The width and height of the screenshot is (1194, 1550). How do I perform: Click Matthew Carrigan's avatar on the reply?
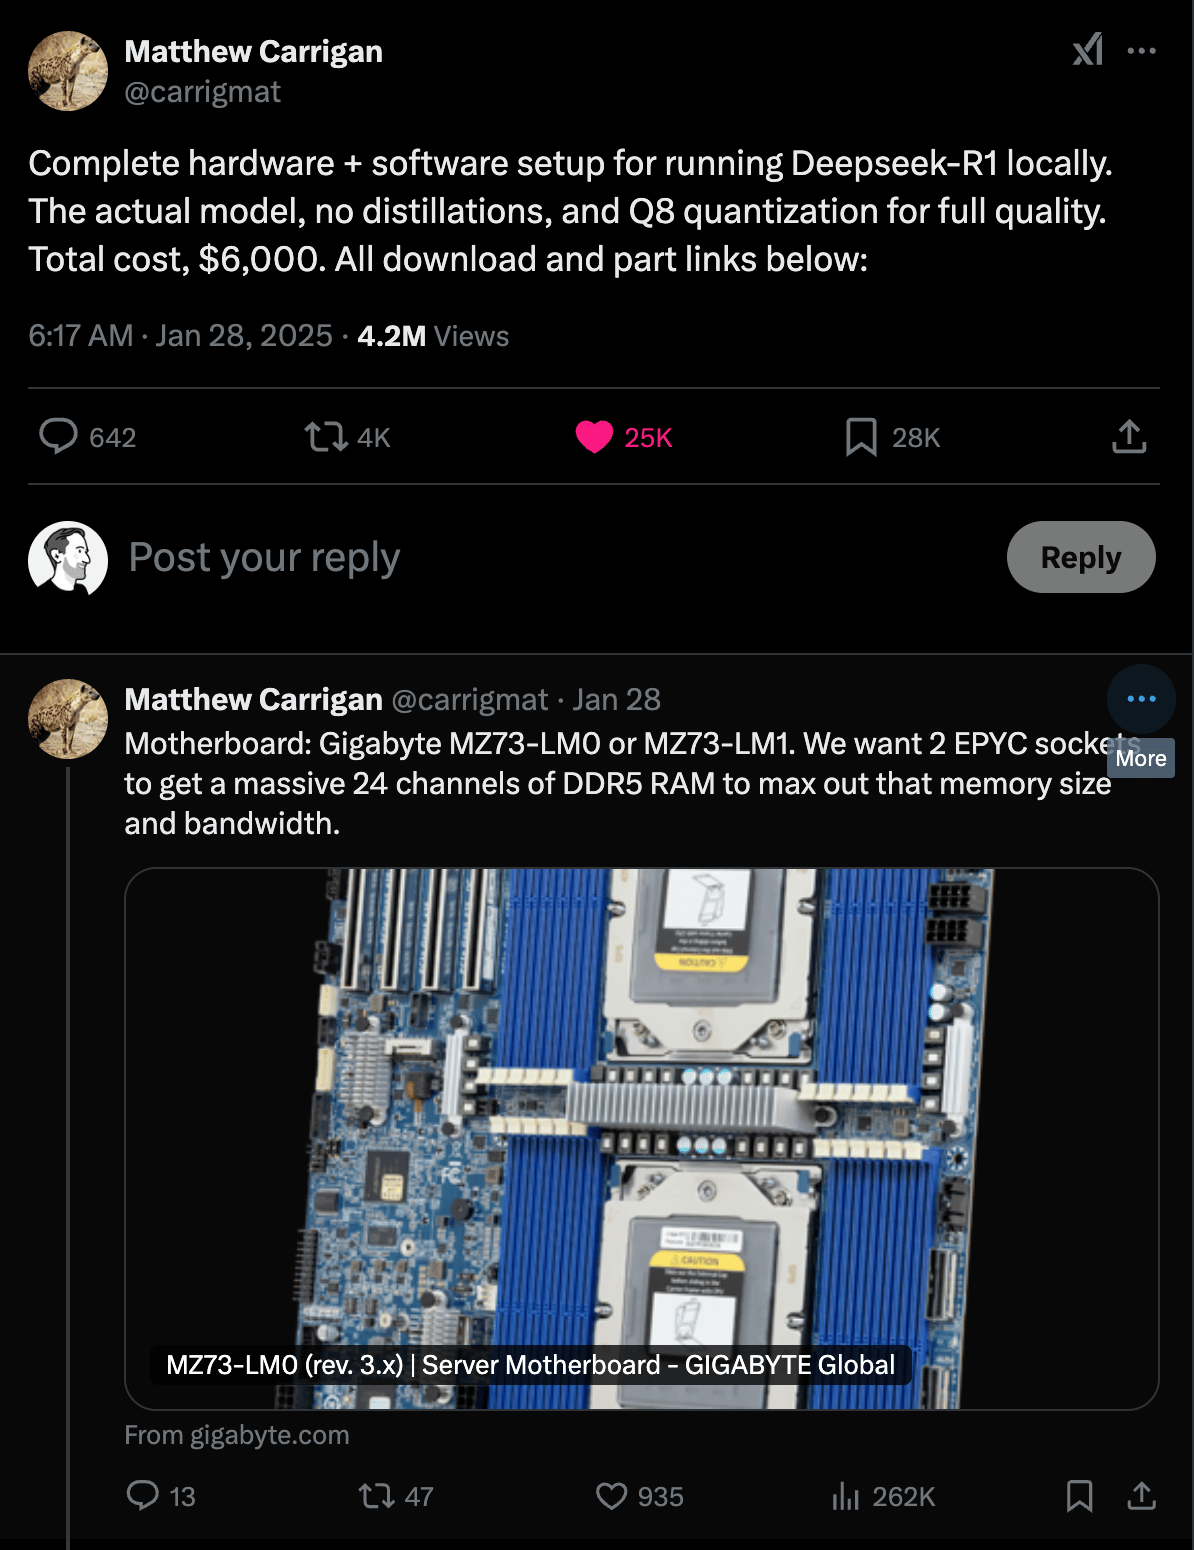pos(68,719)
